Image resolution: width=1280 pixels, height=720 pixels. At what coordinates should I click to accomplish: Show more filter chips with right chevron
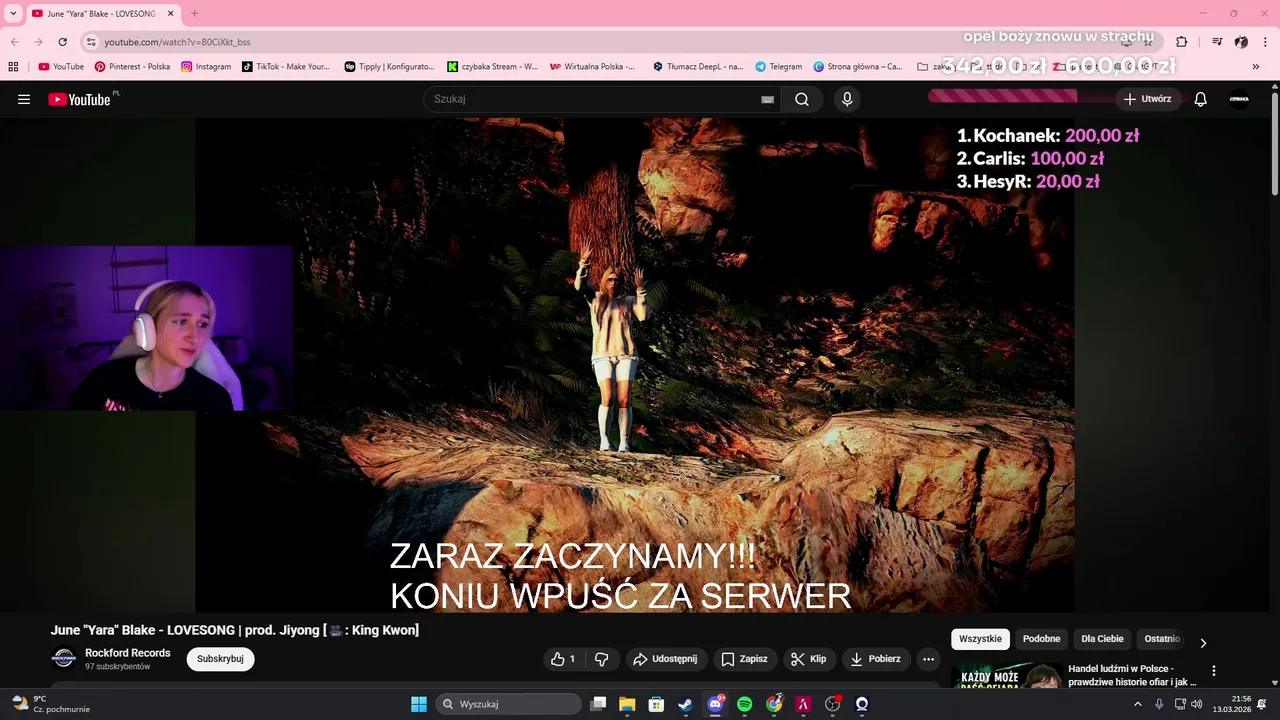1203,643
